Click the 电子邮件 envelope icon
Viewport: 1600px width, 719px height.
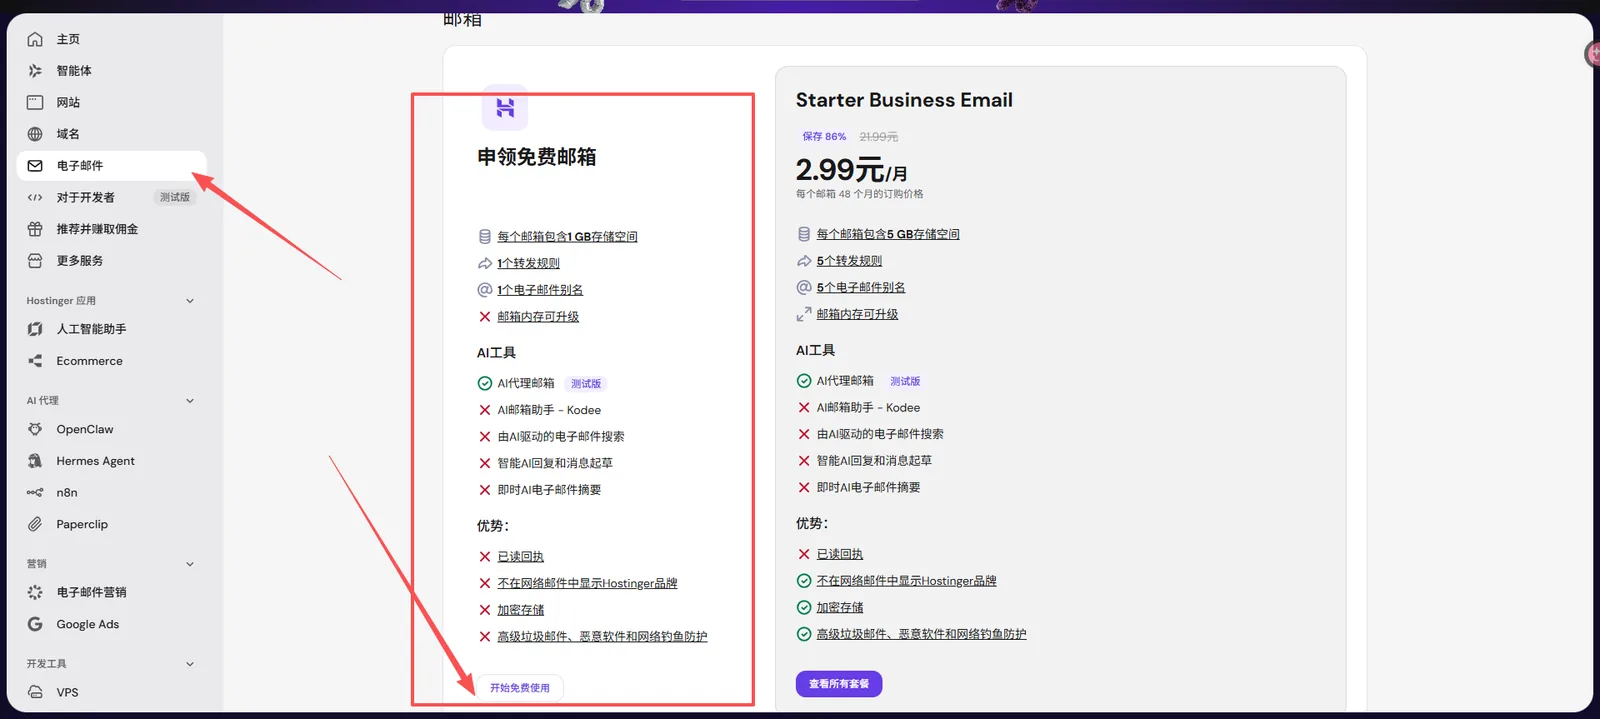tap(35, 166)
